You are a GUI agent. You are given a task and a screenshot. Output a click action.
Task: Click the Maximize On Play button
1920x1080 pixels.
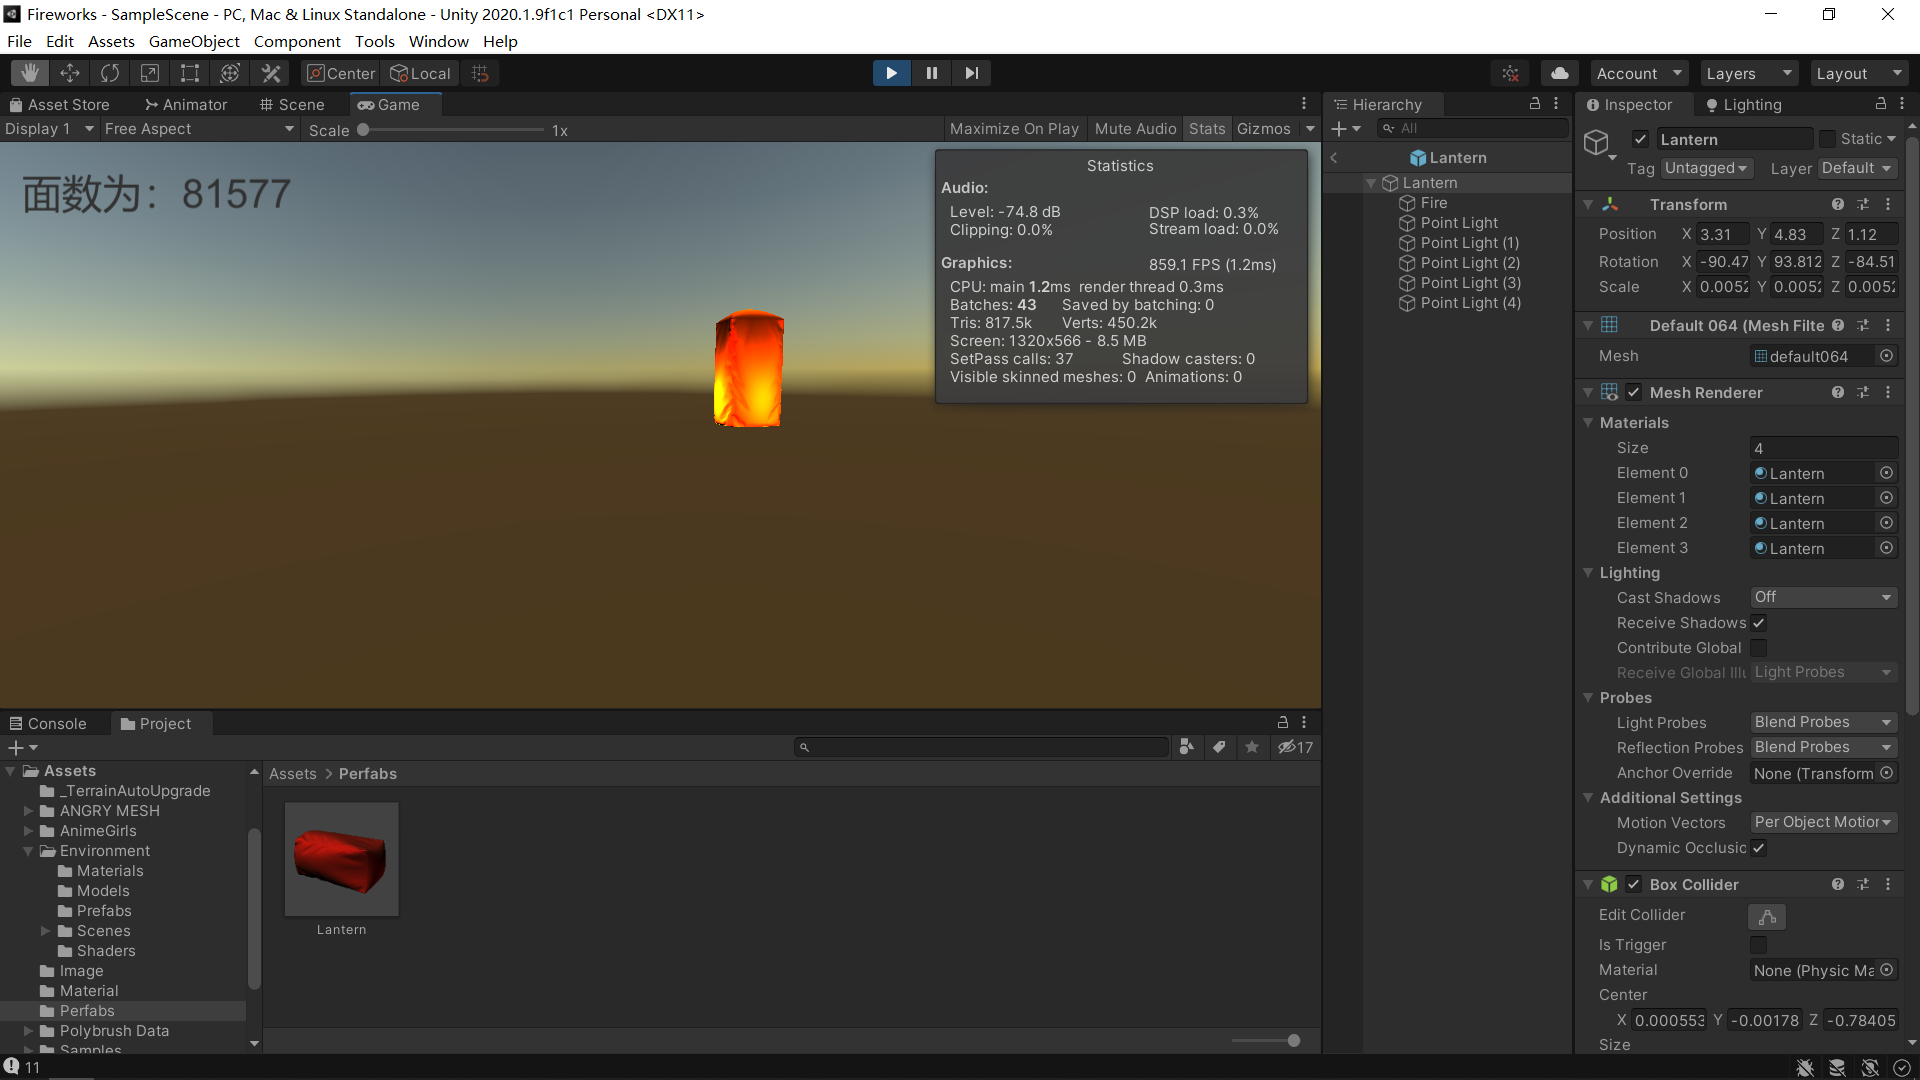tap(1014, 128)
